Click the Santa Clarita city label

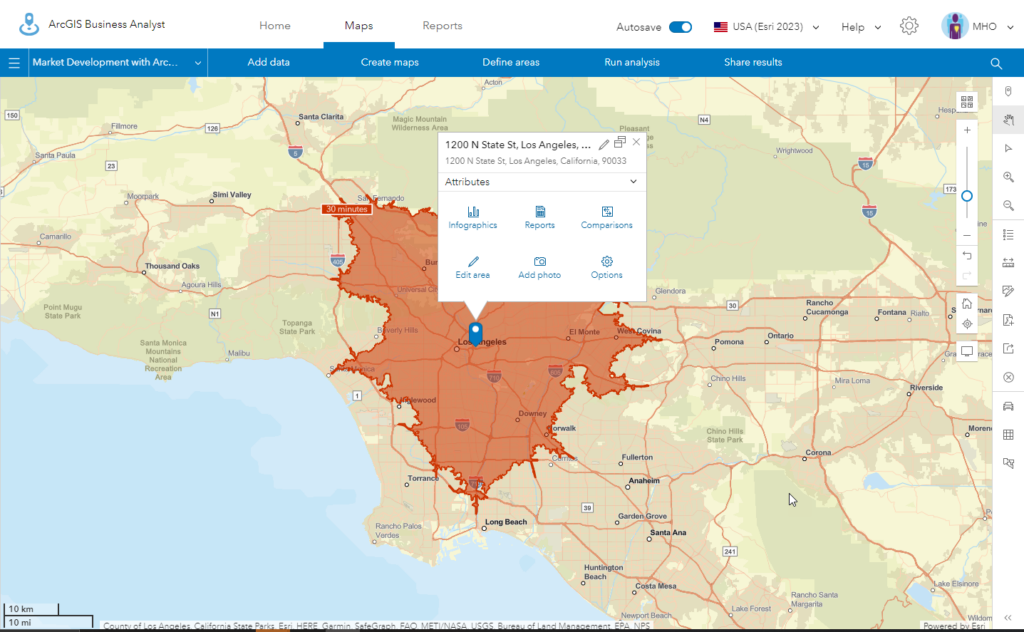point(321,116)
